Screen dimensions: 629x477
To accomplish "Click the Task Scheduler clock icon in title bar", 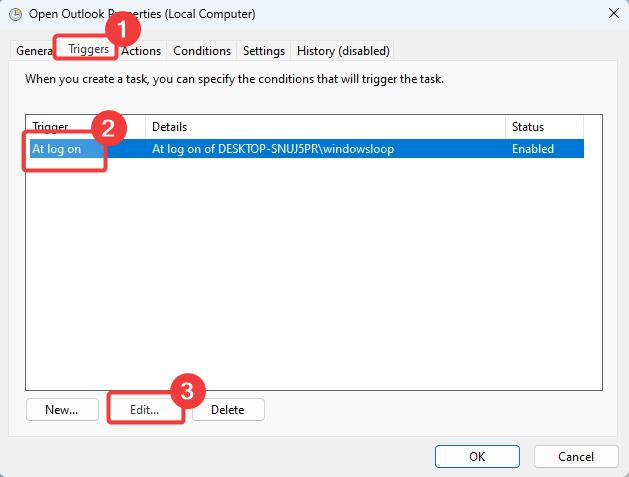I will point(15,14).
